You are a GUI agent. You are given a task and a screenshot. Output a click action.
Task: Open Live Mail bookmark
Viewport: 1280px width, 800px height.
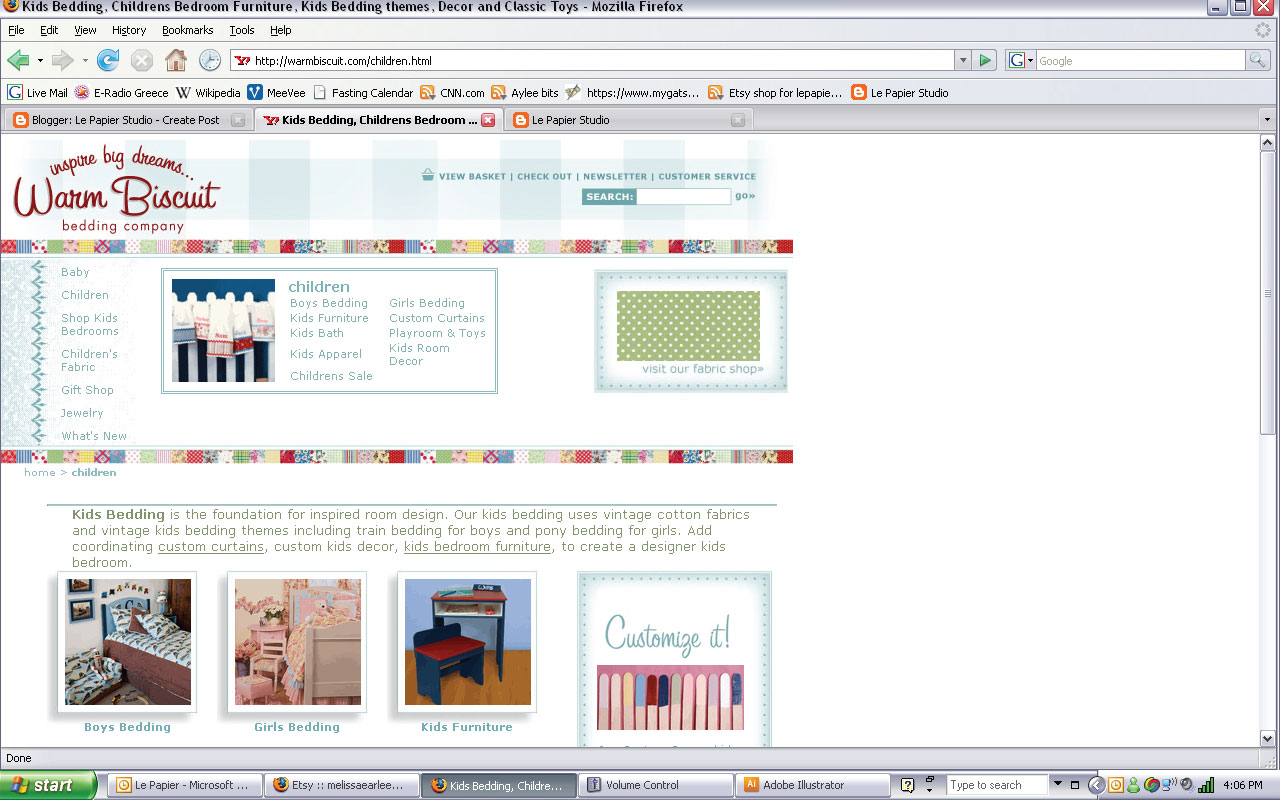coord(38,93)
